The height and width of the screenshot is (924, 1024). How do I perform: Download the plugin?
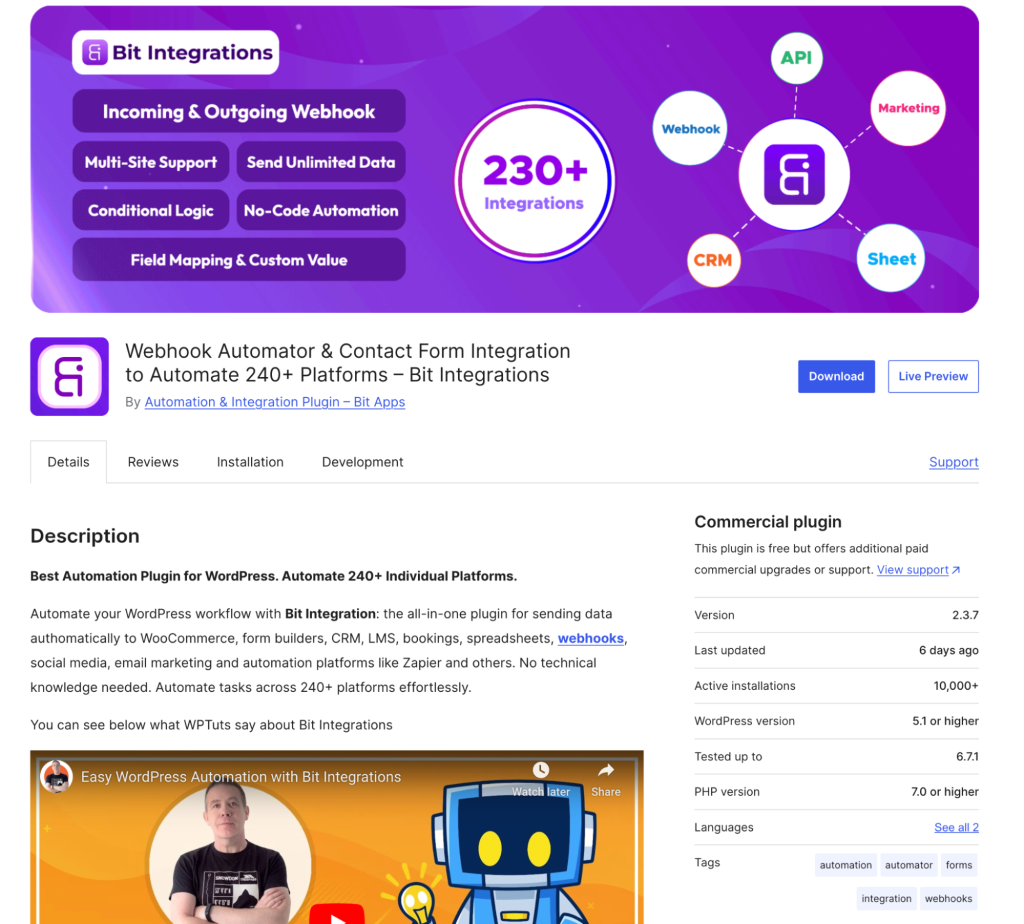[x=836, y=376]
